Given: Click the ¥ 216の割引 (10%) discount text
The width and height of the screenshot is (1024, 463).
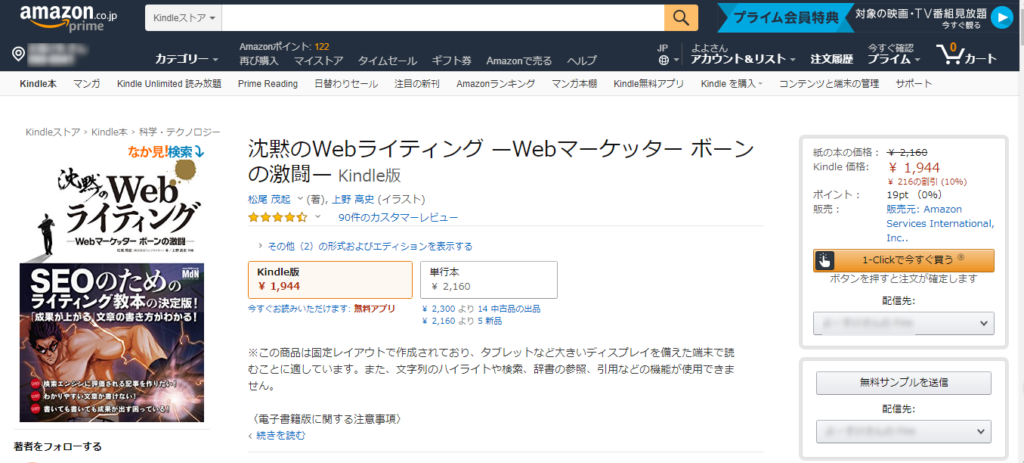Looking at the screenshot, I should pos(927,182).
